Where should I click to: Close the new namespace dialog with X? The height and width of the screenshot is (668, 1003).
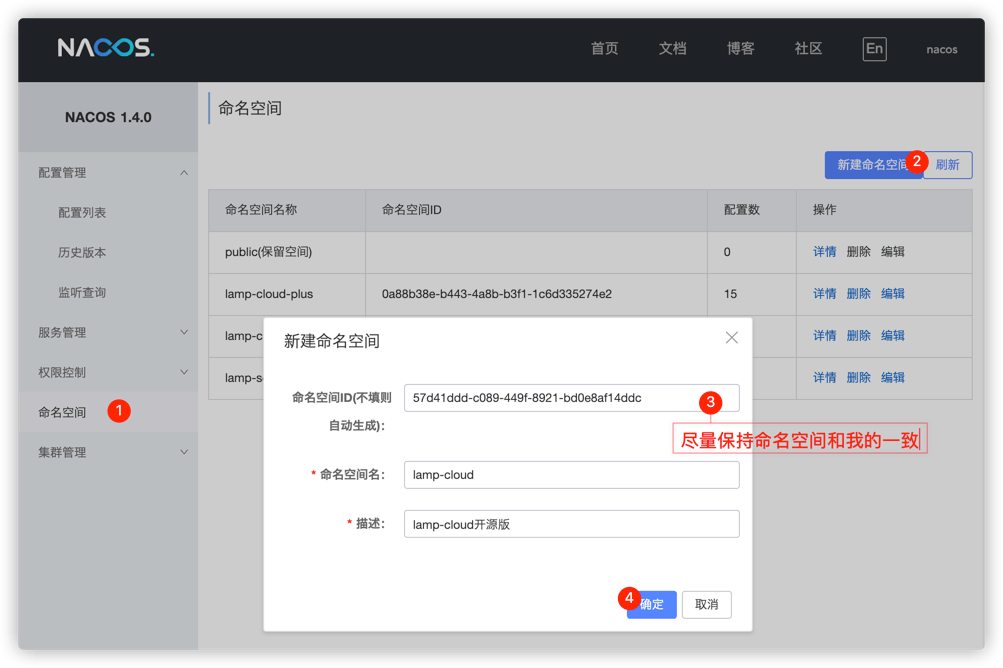(x=732, y=338)
